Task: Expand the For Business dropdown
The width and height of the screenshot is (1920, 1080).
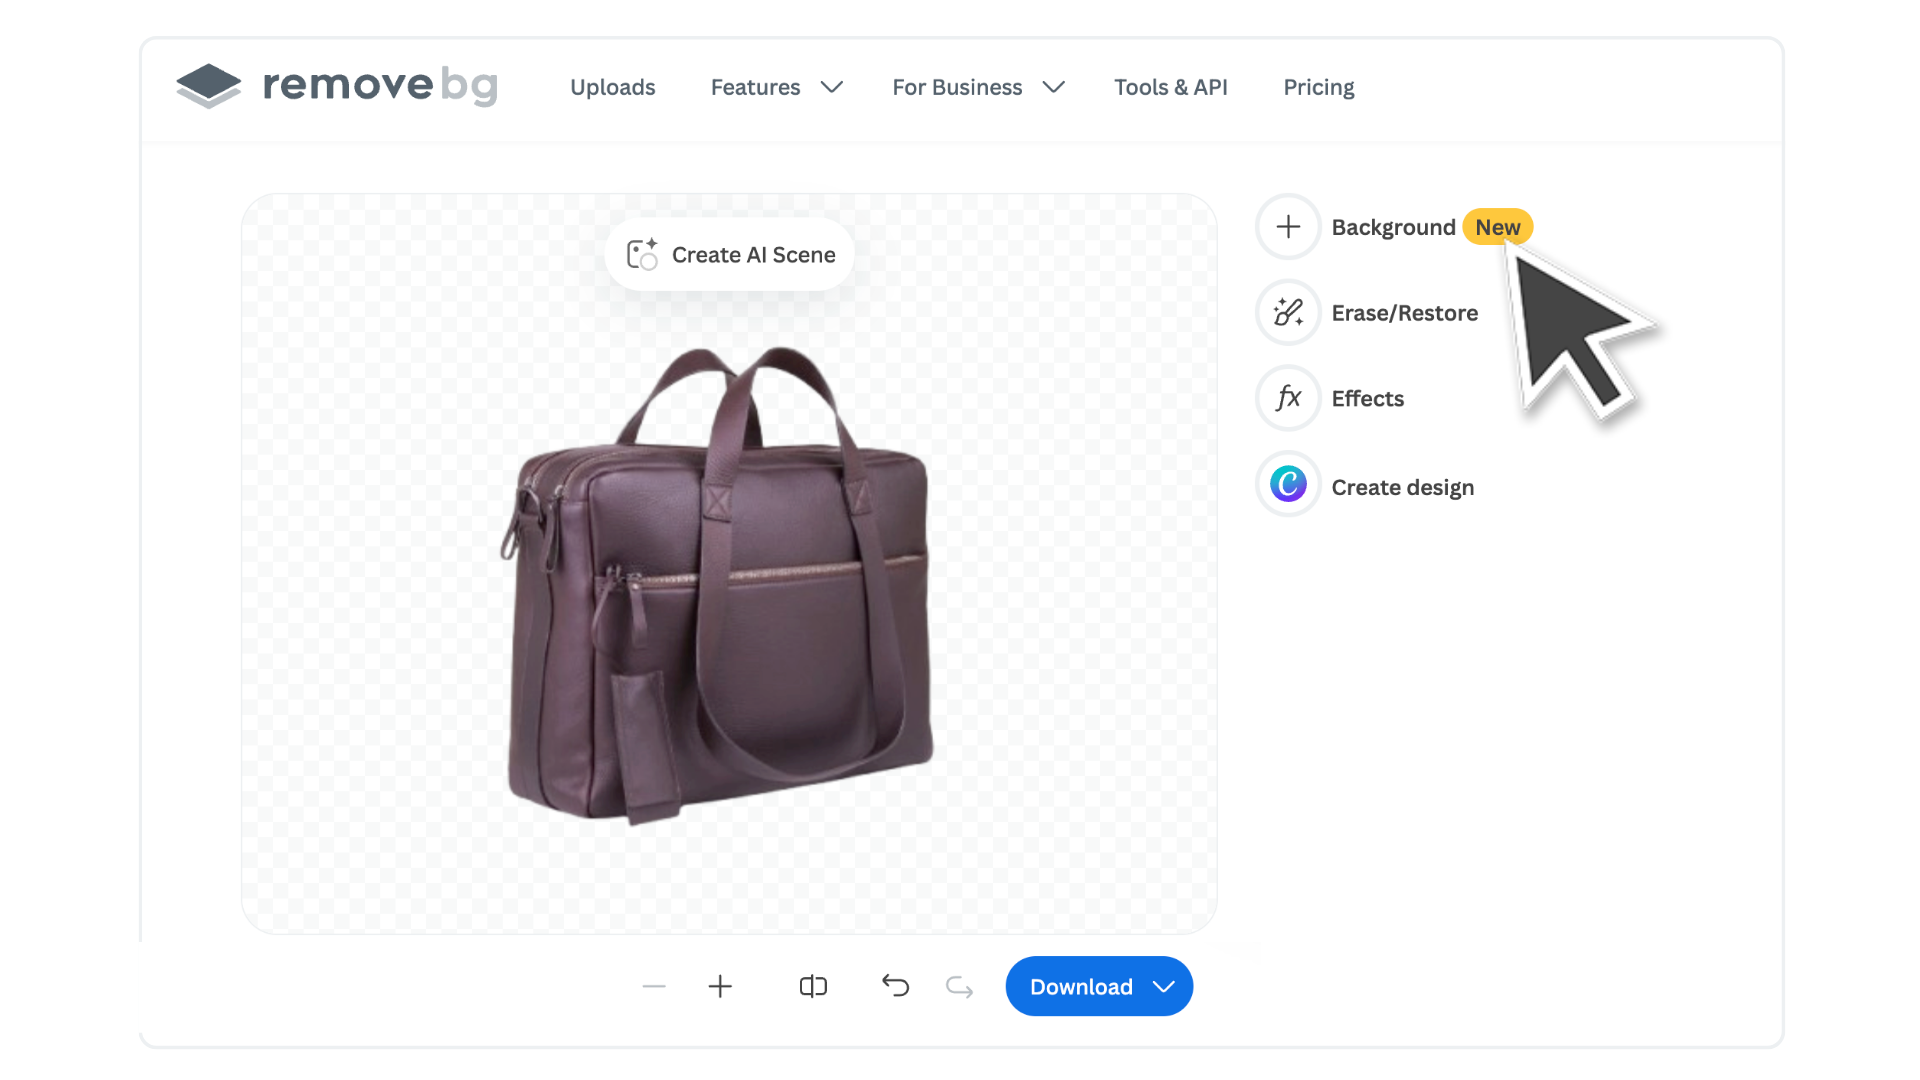Action: click(977, 87)
